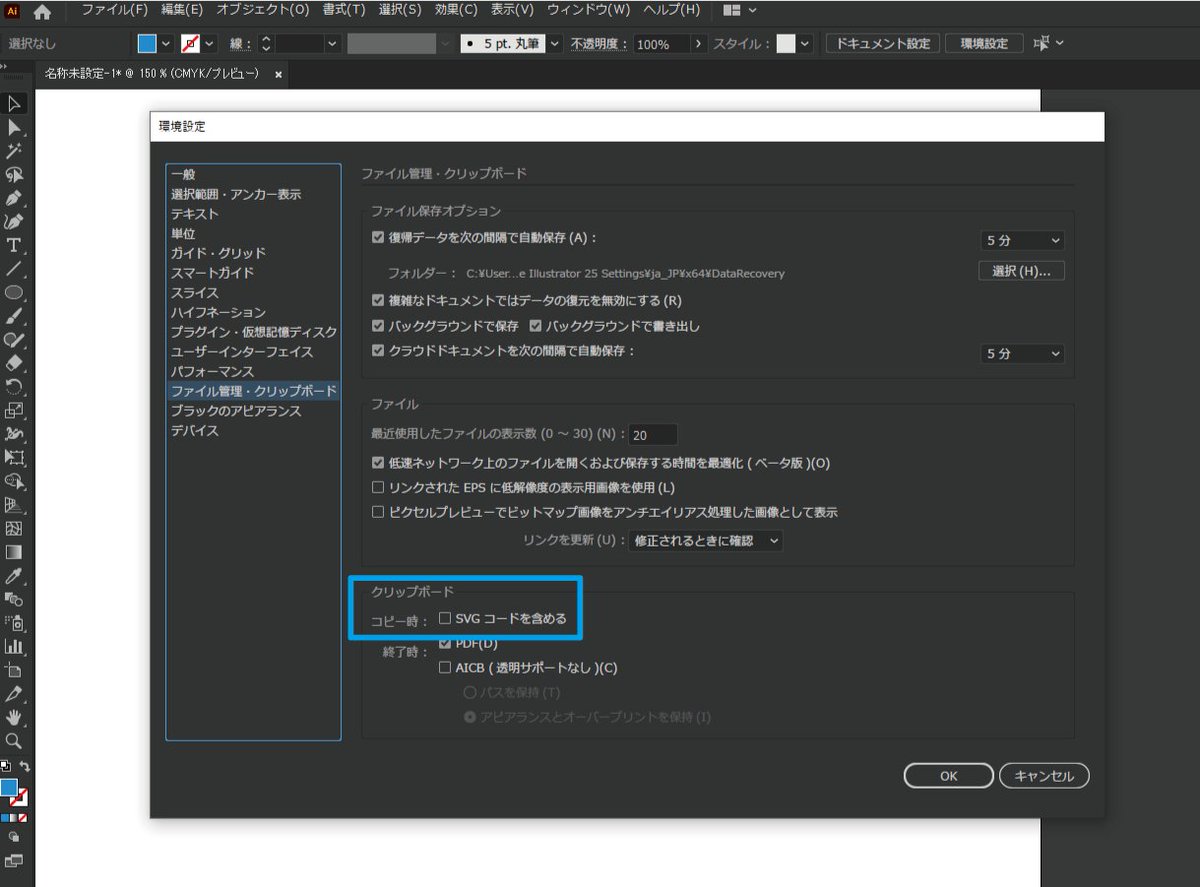The width and height of the screenshot is (1200, 887).
Task: Select the Free Transform tool
Action: (x=14, y=457)
